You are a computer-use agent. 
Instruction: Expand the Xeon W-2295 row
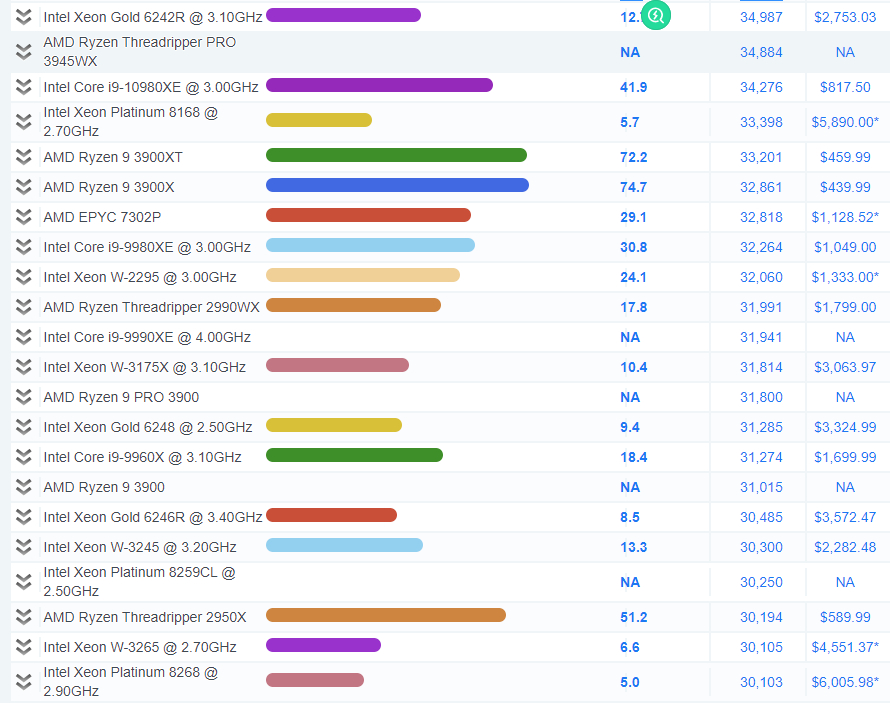pos(23,277)
